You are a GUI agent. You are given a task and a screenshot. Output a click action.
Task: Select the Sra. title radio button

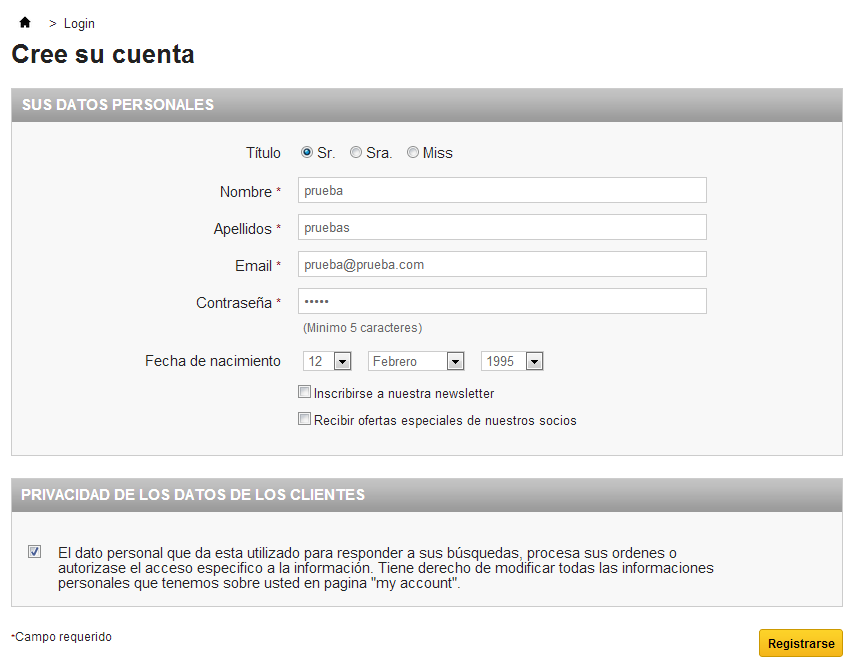[x=356, y=152]
